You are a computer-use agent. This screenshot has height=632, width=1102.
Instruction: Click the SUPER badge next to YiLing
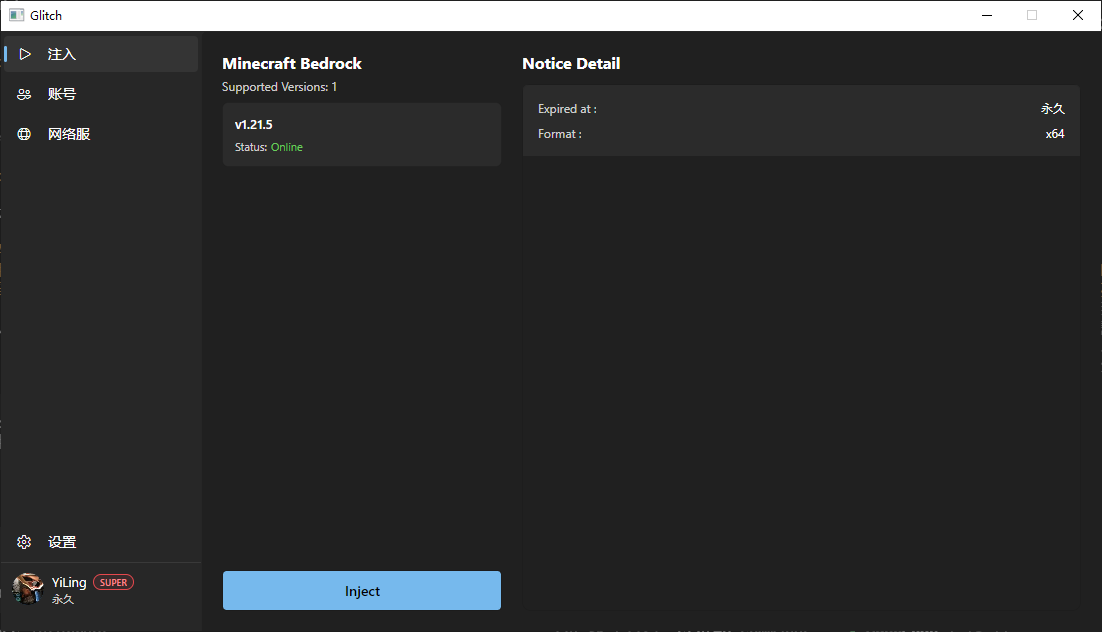tap(113, 583)
